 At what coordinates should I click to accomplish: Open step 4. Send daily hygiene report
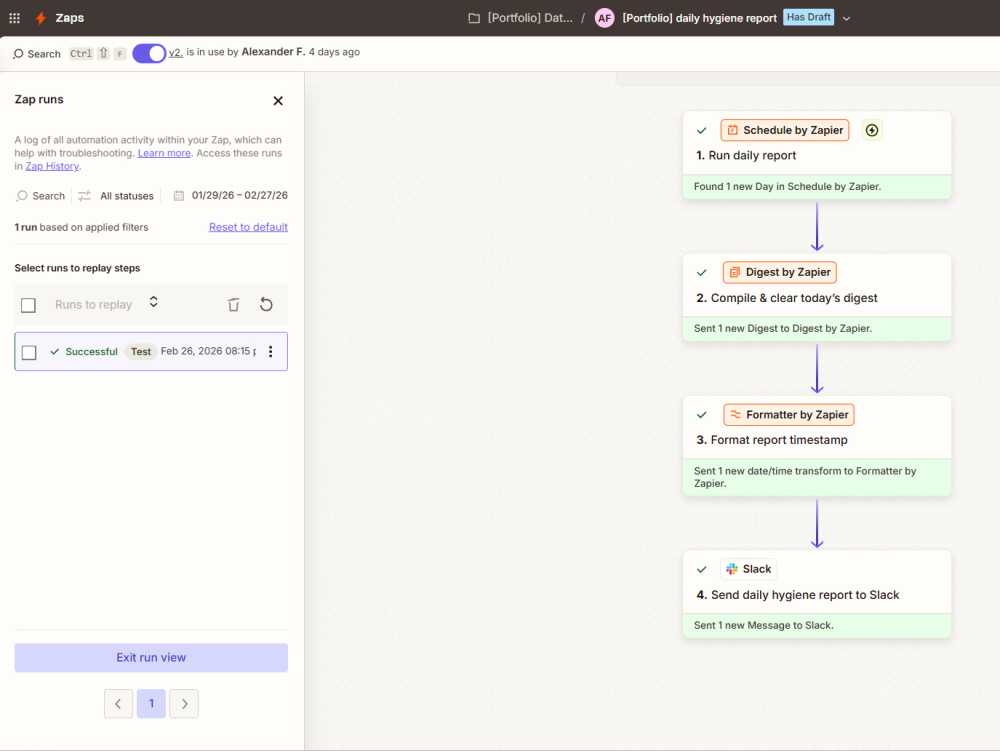(x=797, y=595)
